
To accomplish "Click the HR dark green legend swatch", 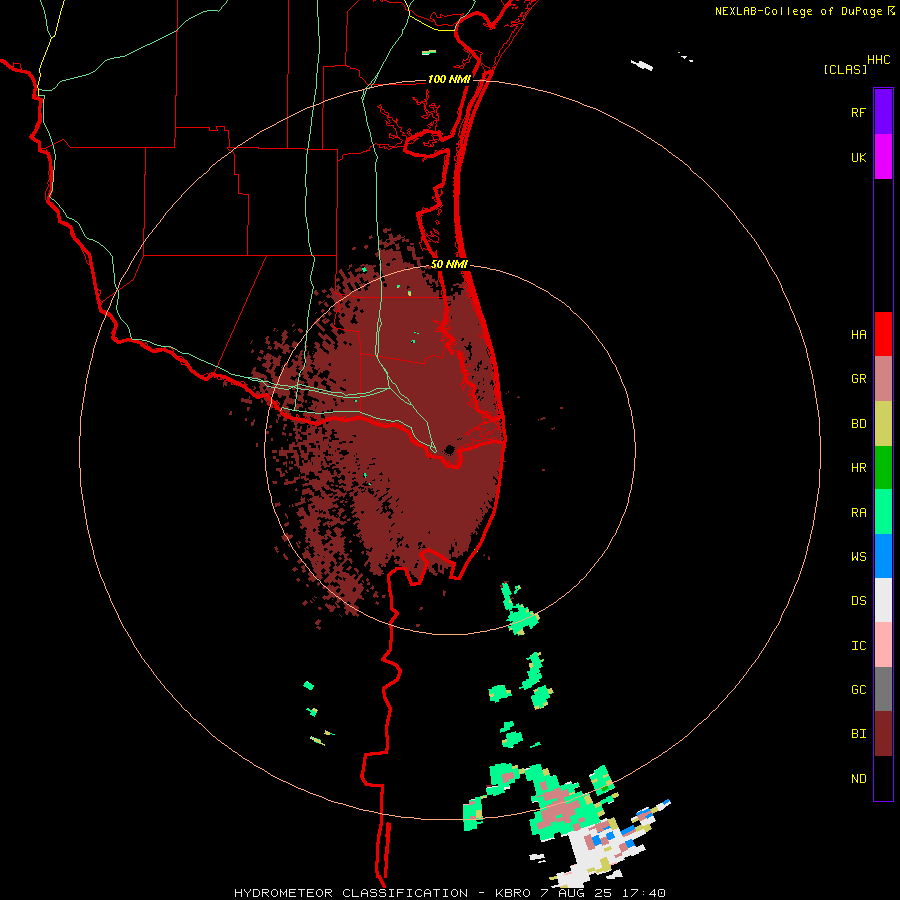I will point(883,468).
